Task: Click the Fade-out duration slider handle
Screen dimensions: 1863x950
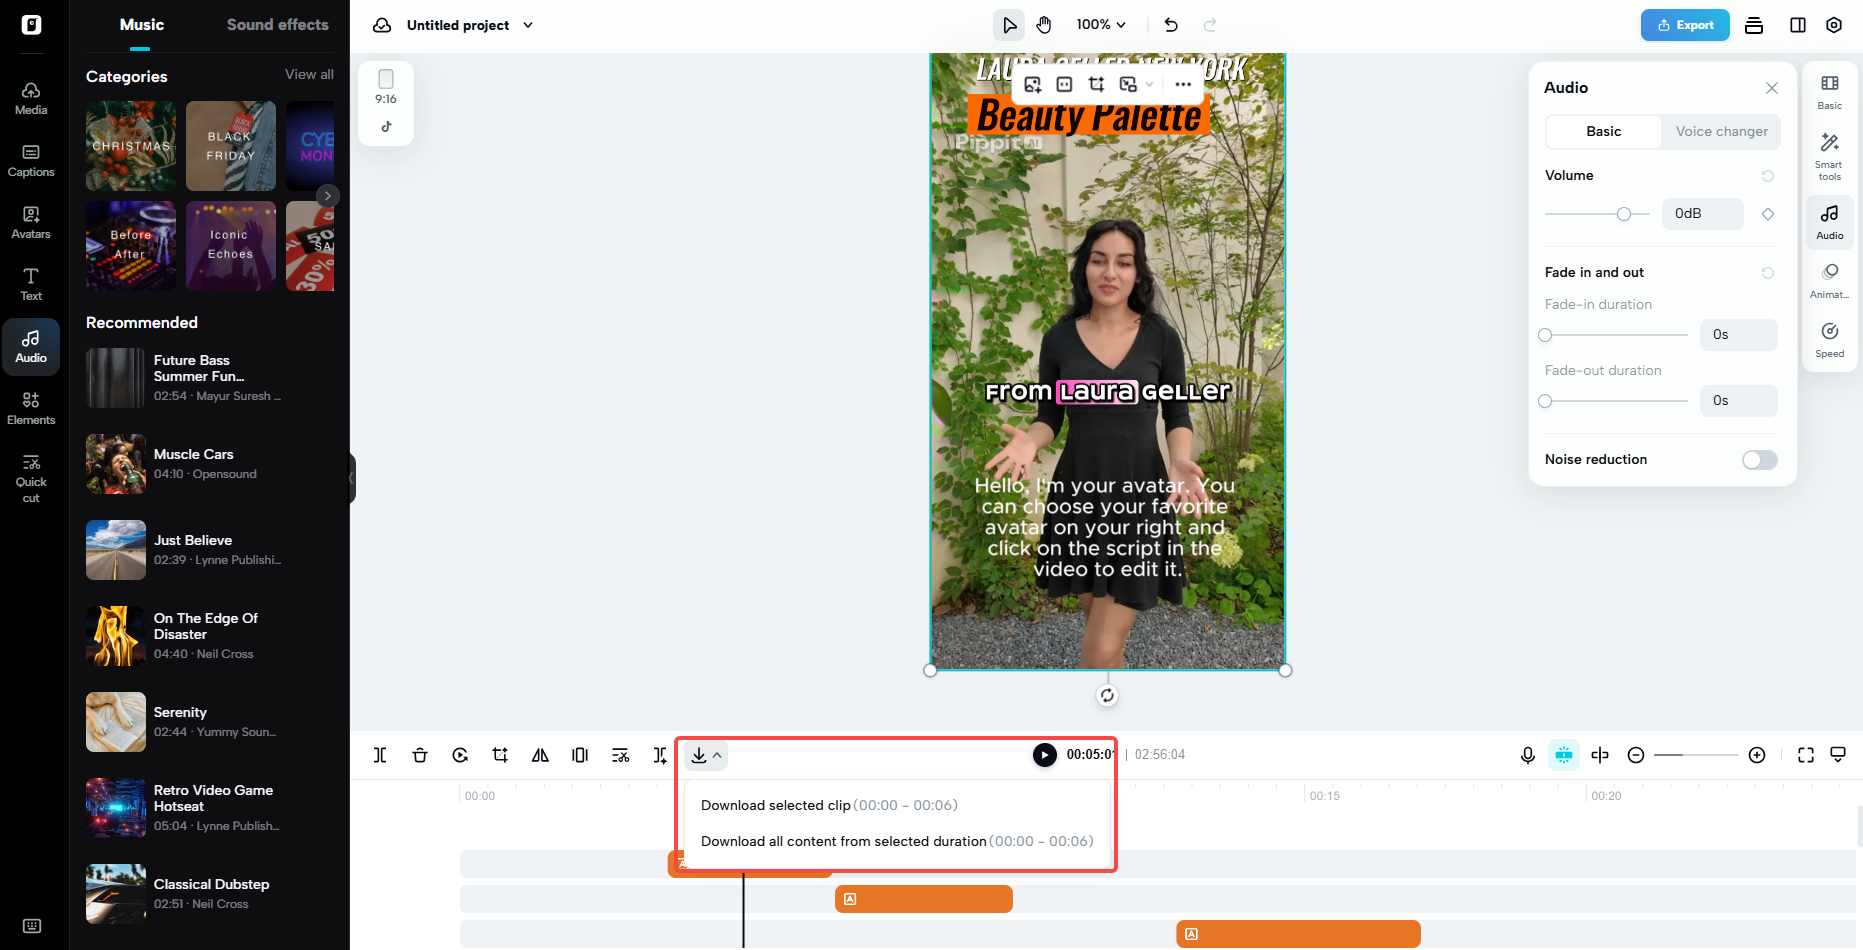Action: 1546,401
